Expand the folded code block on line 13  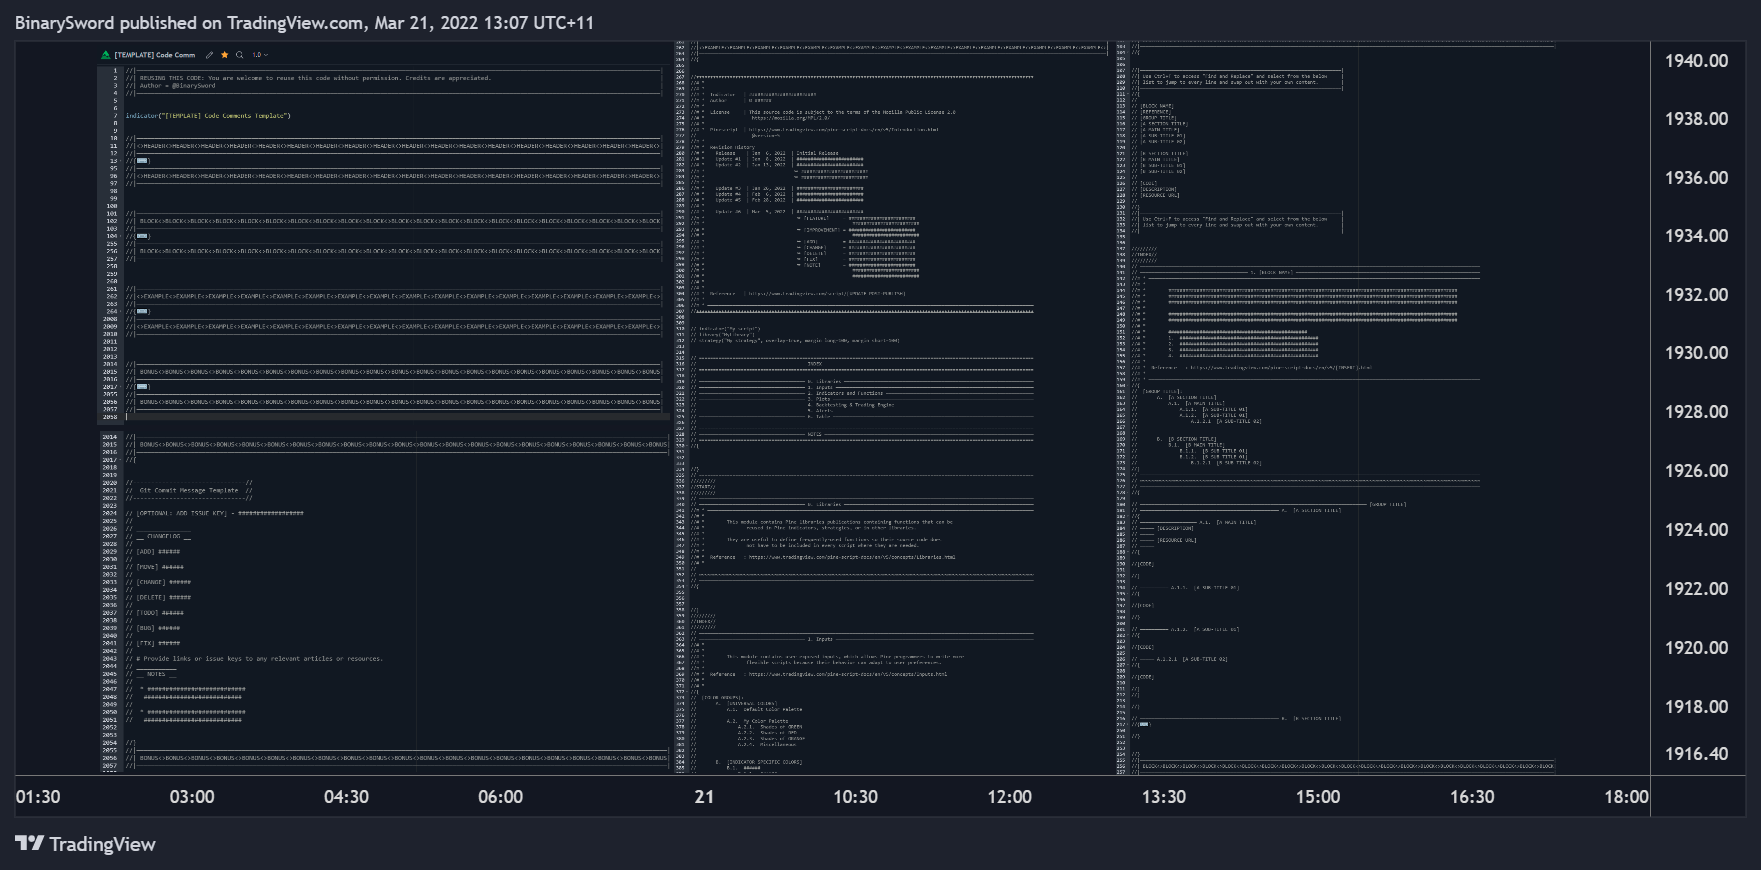pos(143,160)
